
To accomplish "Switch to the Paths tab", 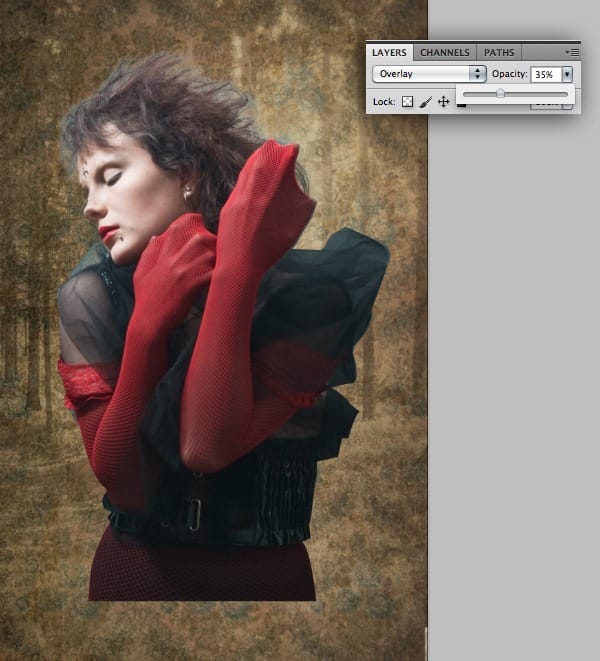I will tap(499, 53).
